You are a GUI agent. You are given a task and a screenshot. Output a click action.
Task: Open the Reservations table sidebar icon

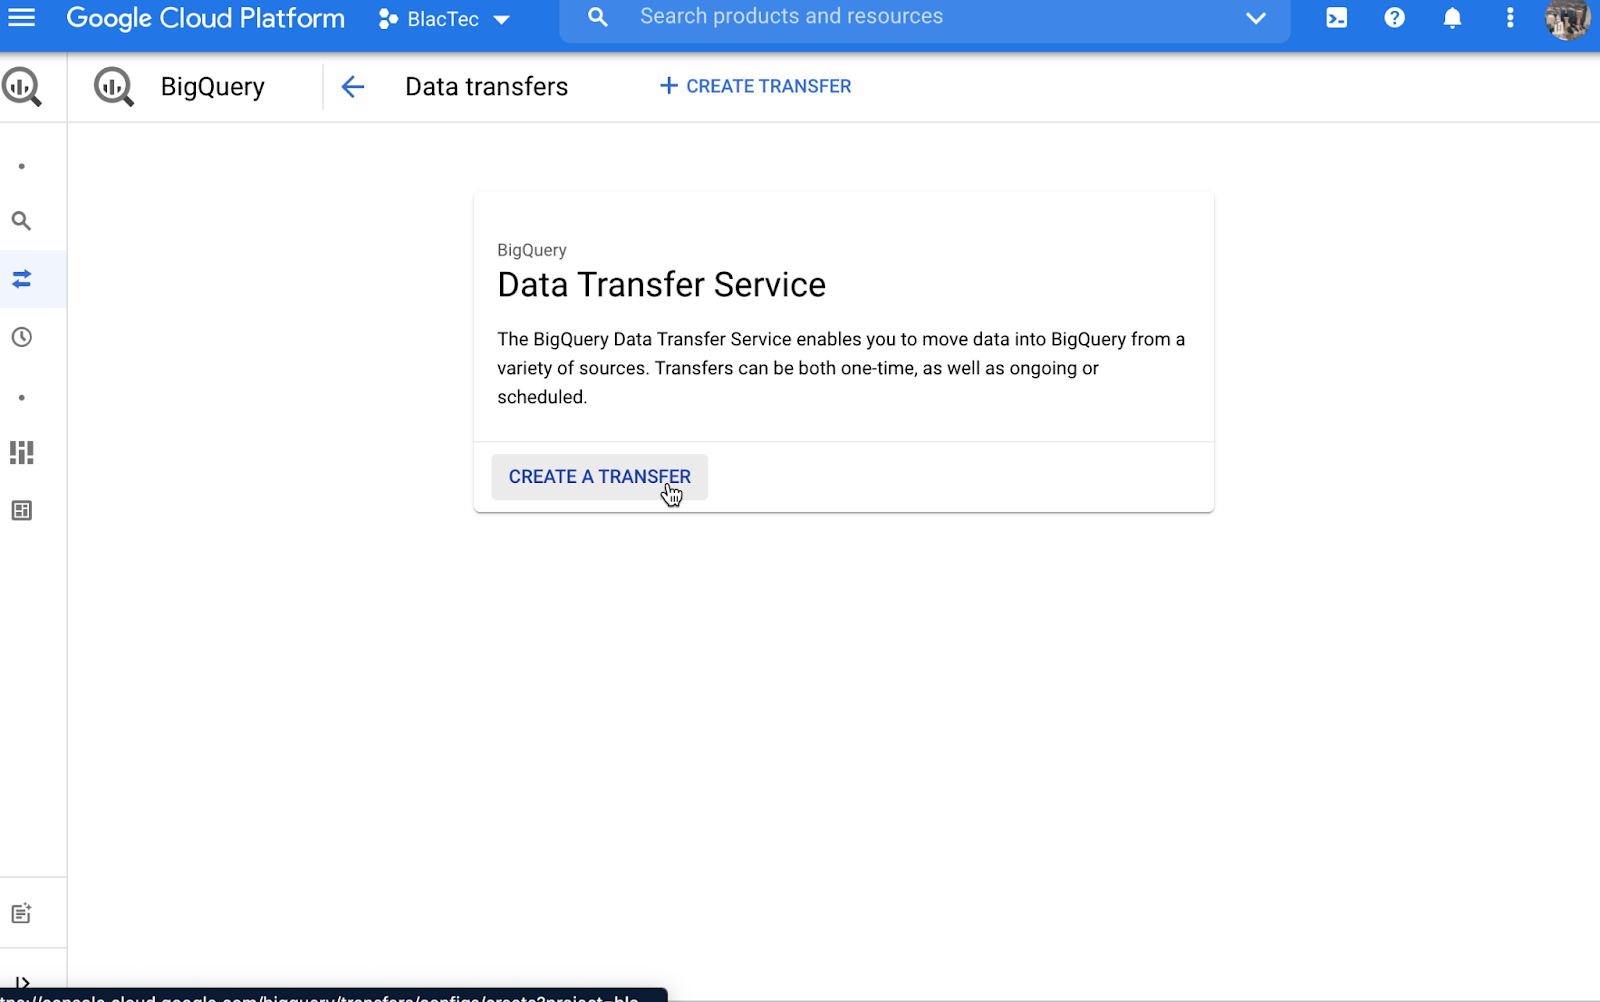(21, 511)
